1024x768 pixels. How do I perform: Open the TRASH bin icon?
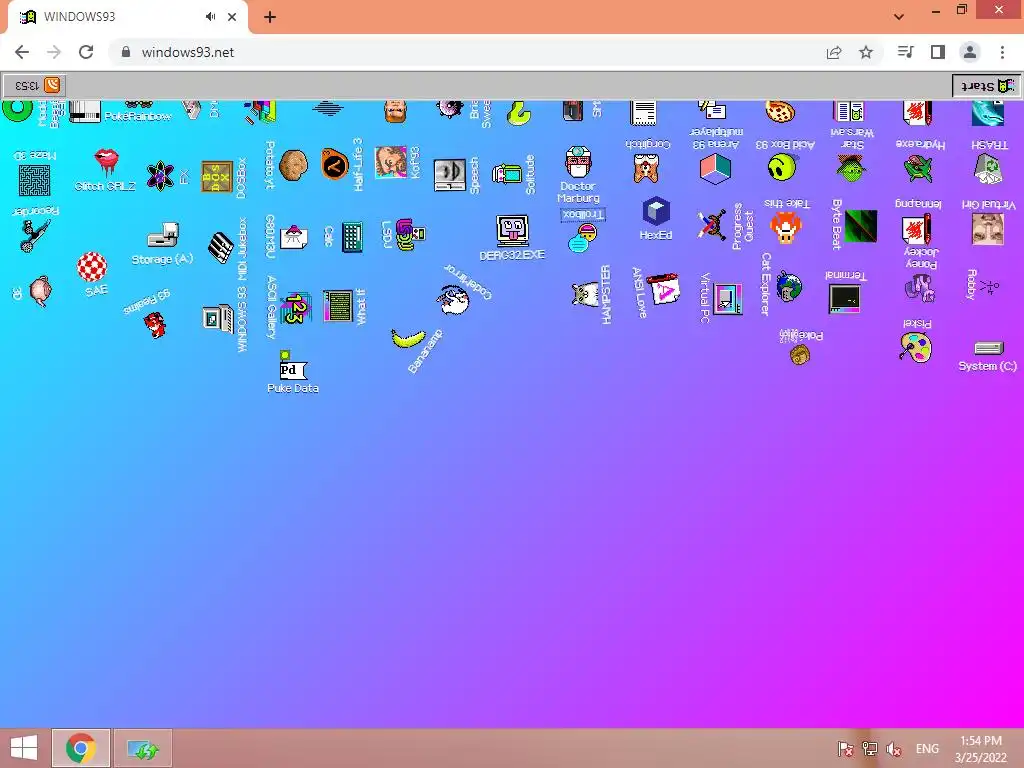[987, 169]
